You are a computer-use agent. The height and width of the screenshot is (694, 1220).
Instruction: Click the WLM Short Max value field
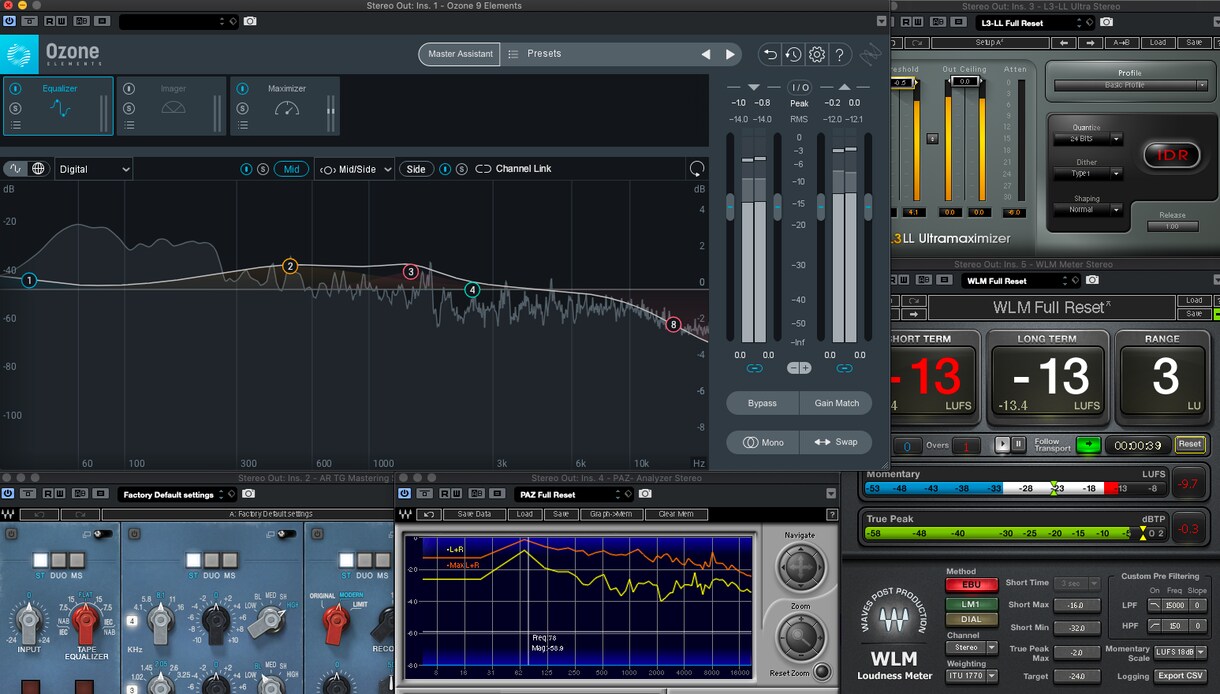tap(1079, 605)
